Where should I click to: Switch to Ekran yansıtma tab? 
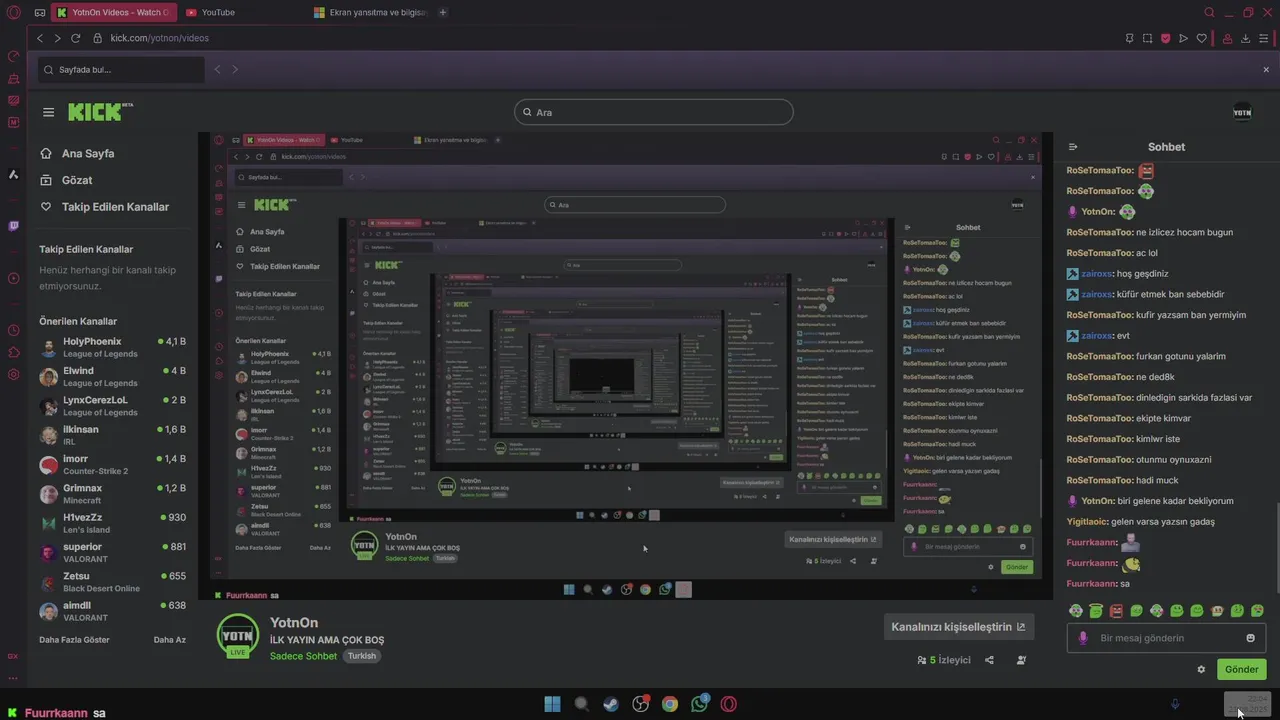(x=371, y=12)
